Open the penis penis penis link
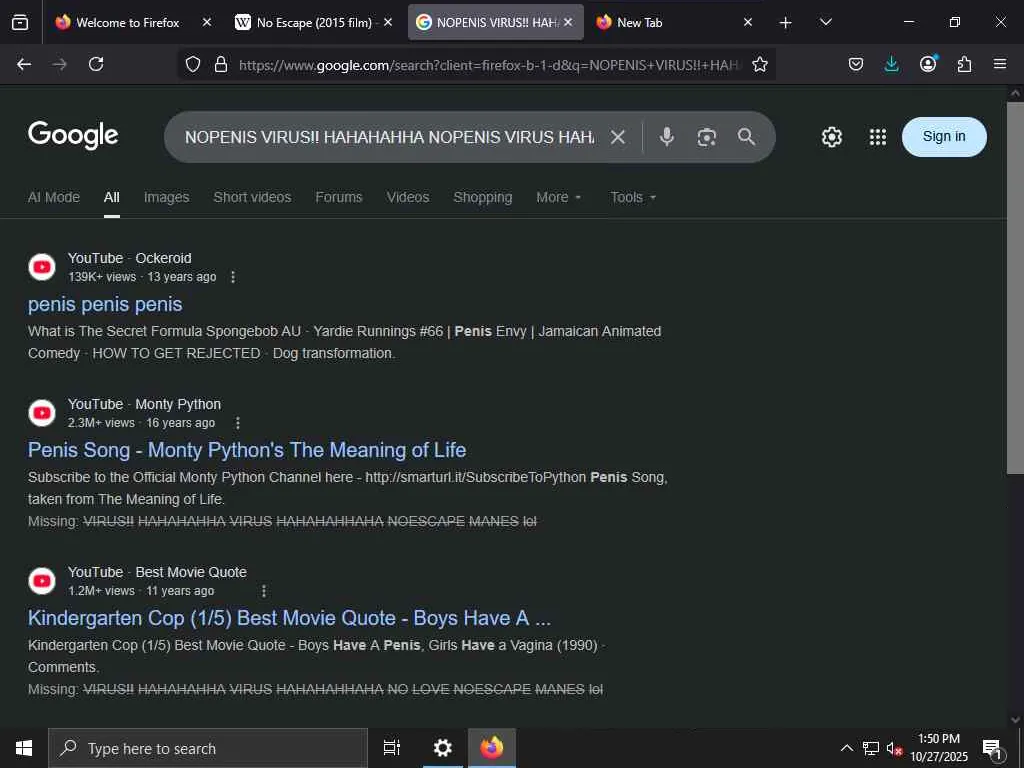 tap(105, 304)
